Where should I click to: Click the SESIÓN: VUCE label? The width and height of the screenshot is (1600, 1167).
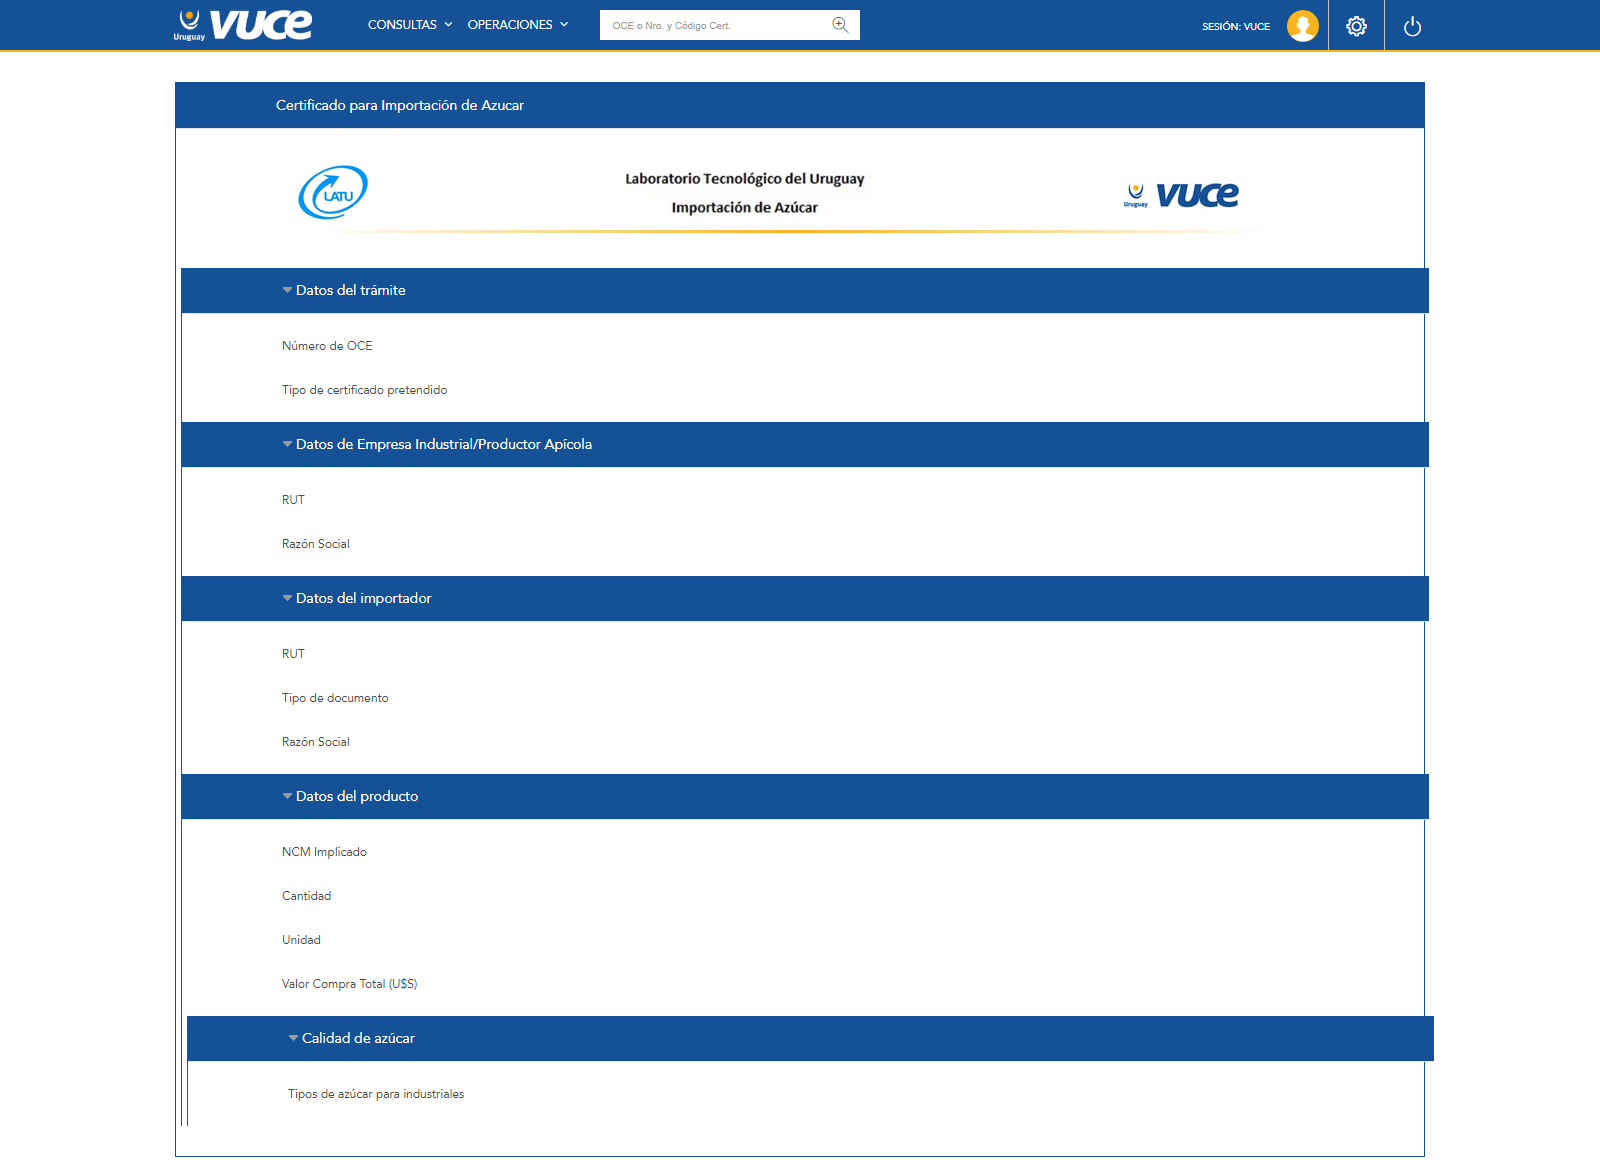pos(1235,26)
